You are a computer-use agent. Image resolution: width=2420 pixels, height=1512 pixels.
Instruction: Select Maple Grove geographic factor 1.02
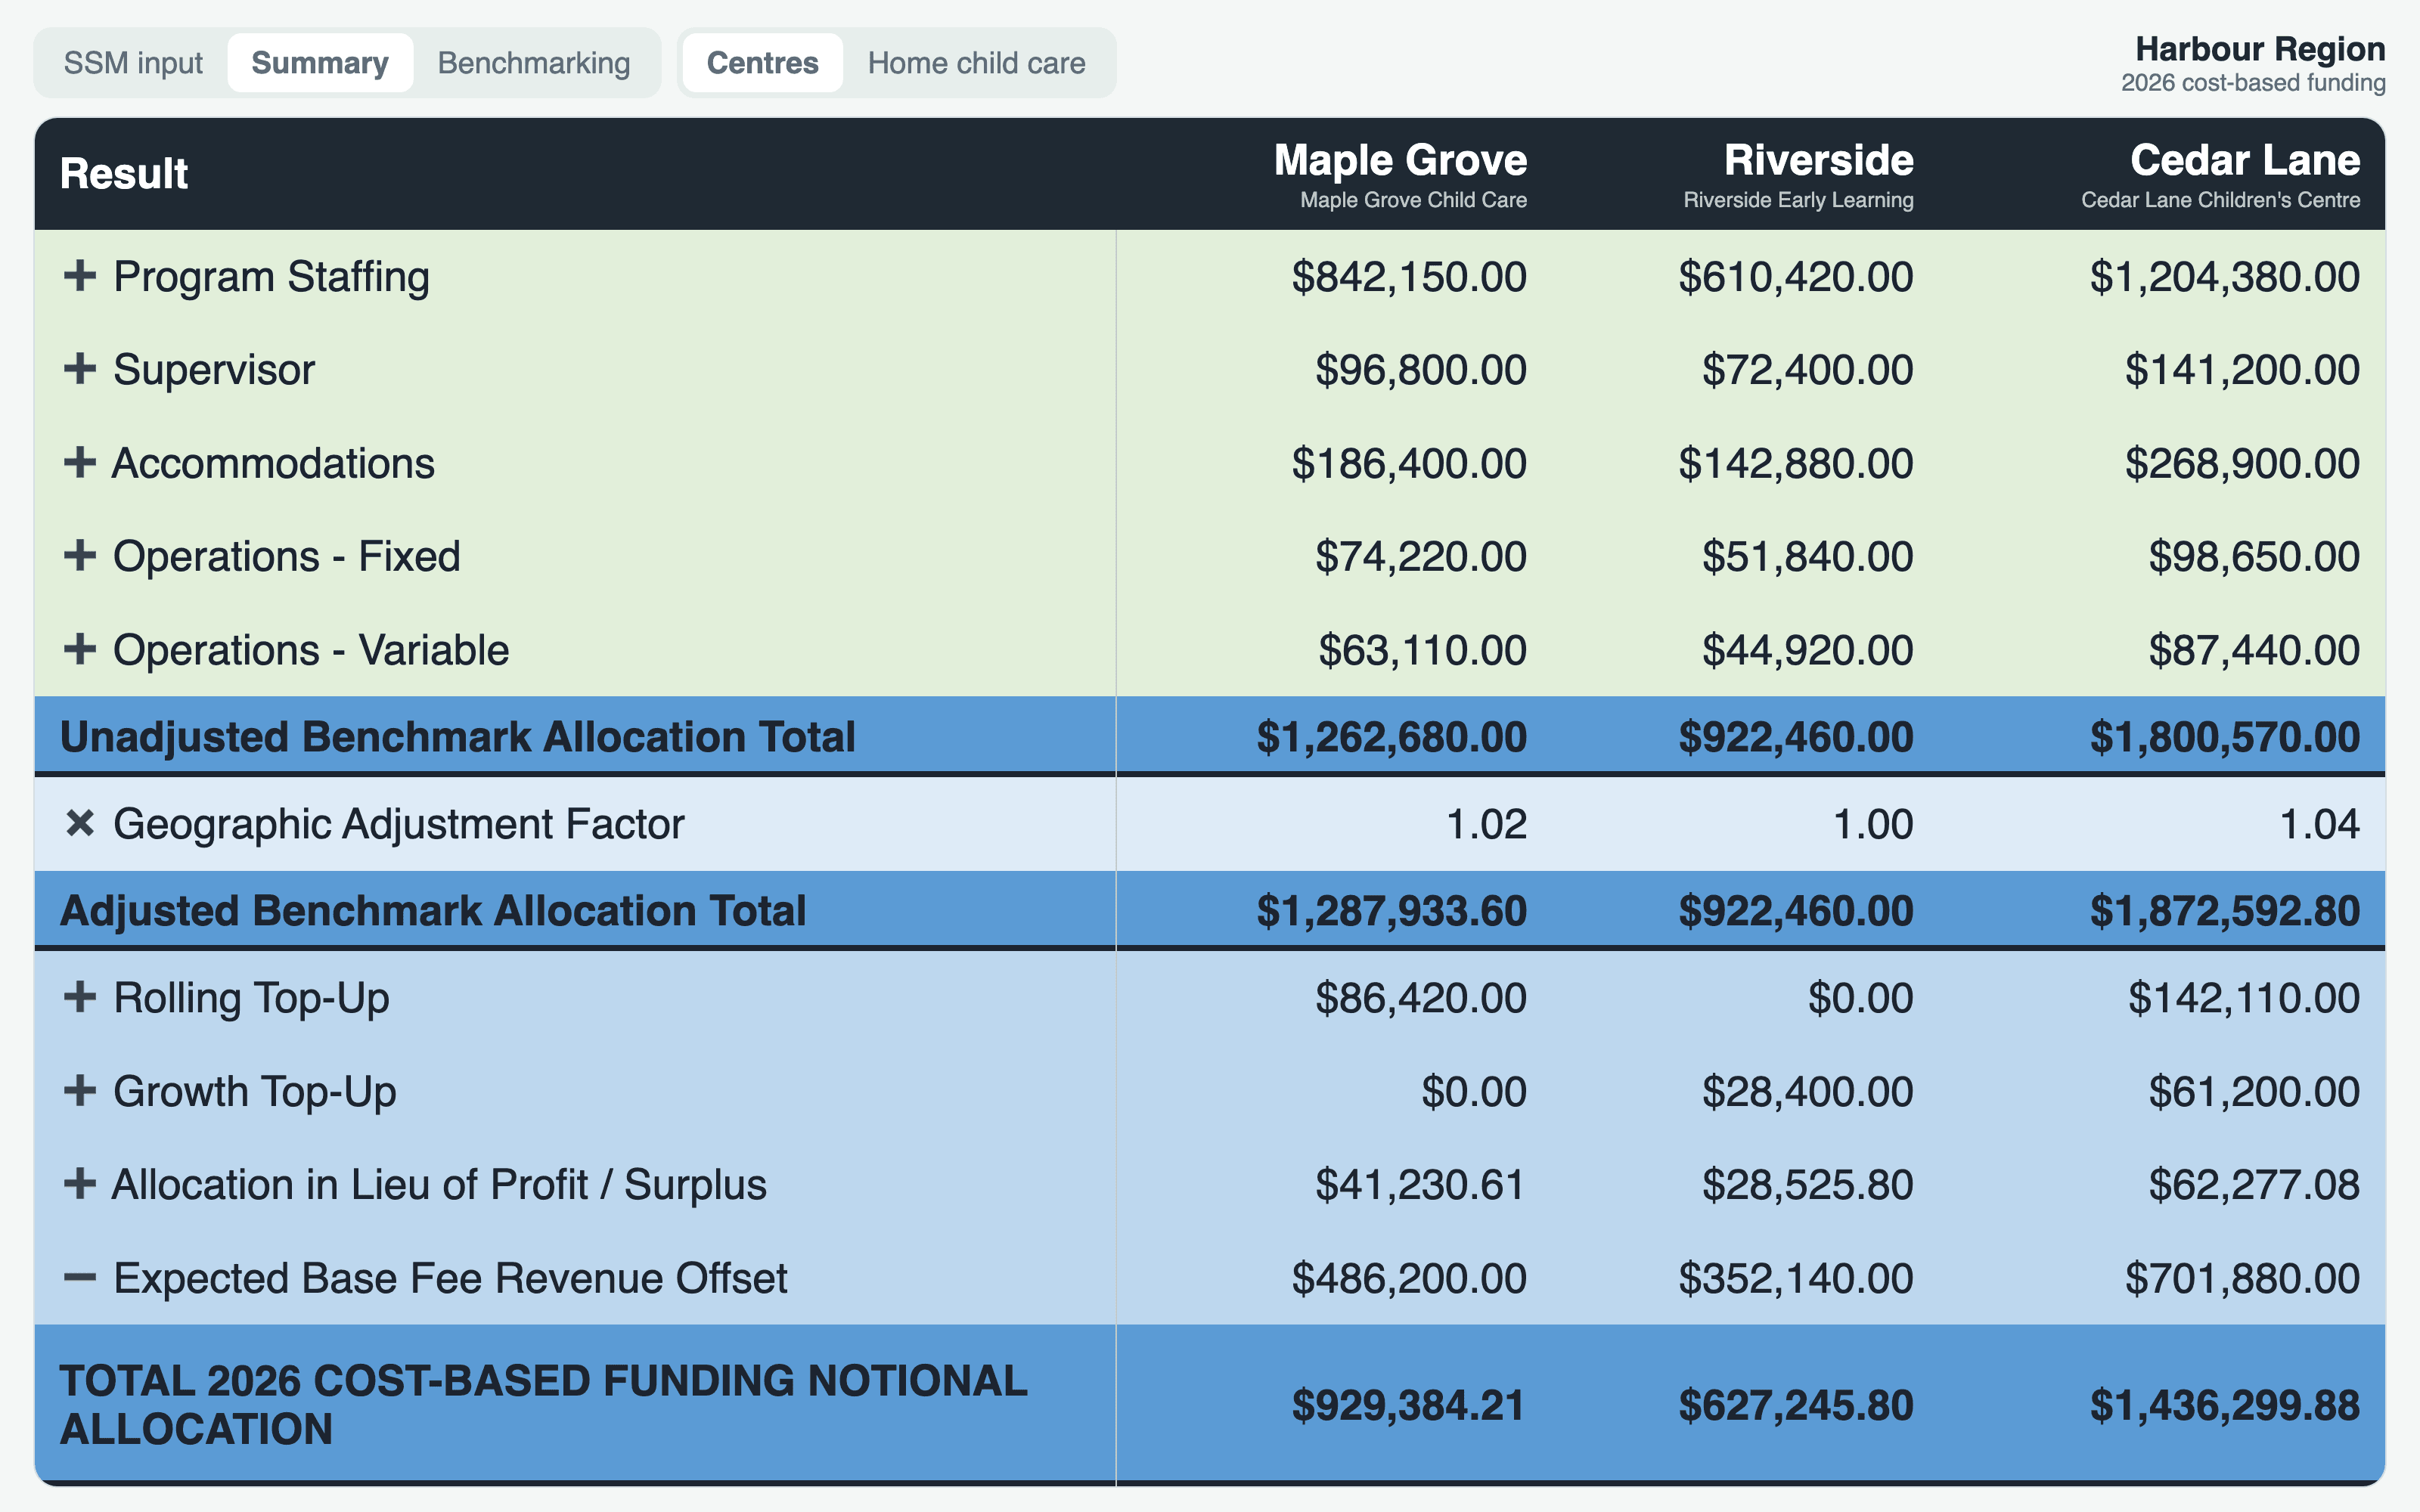(x=1487, y=825)
